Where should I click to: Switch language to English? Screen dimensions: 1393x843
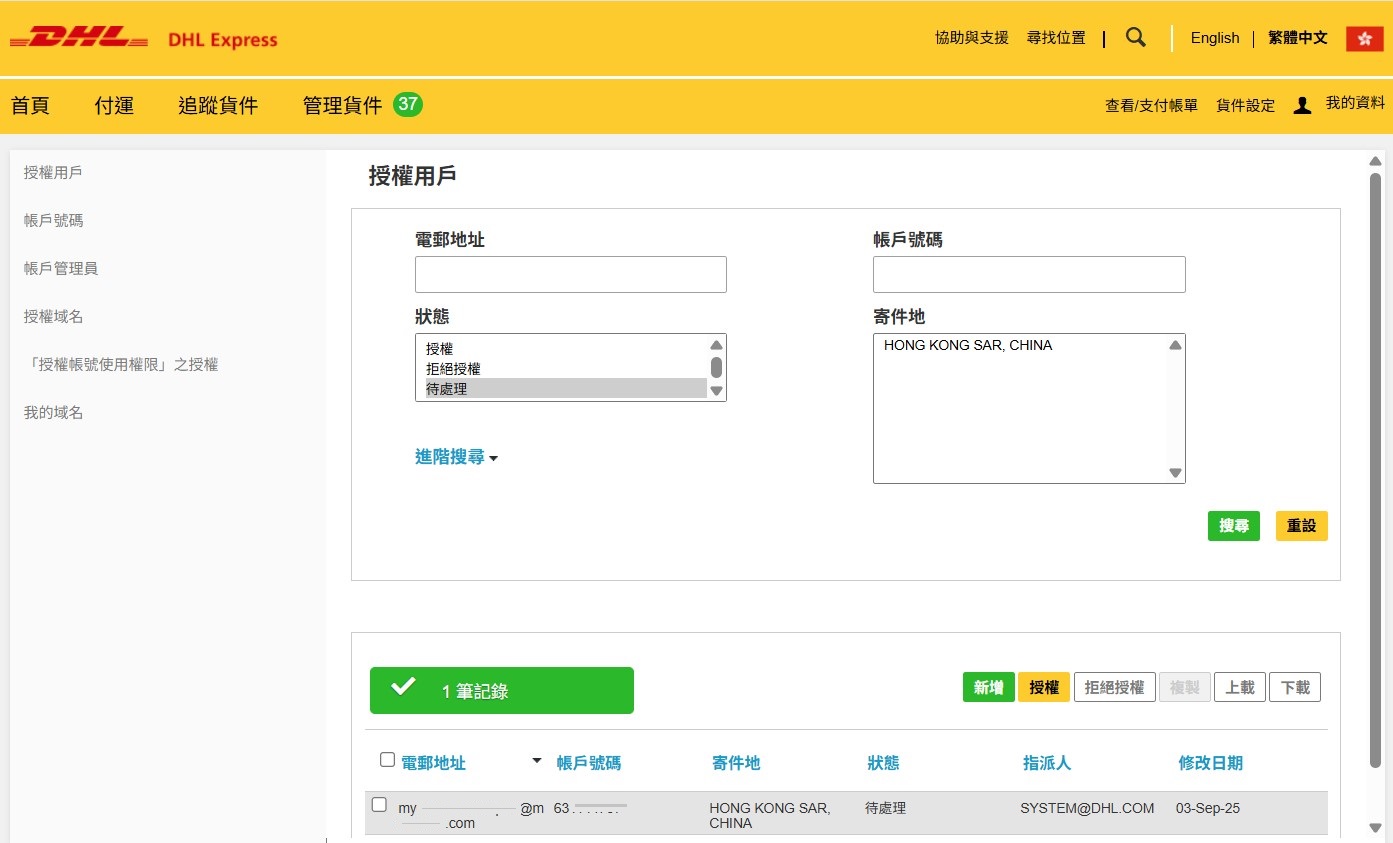pyautogui.click(x=1215, y=38)
